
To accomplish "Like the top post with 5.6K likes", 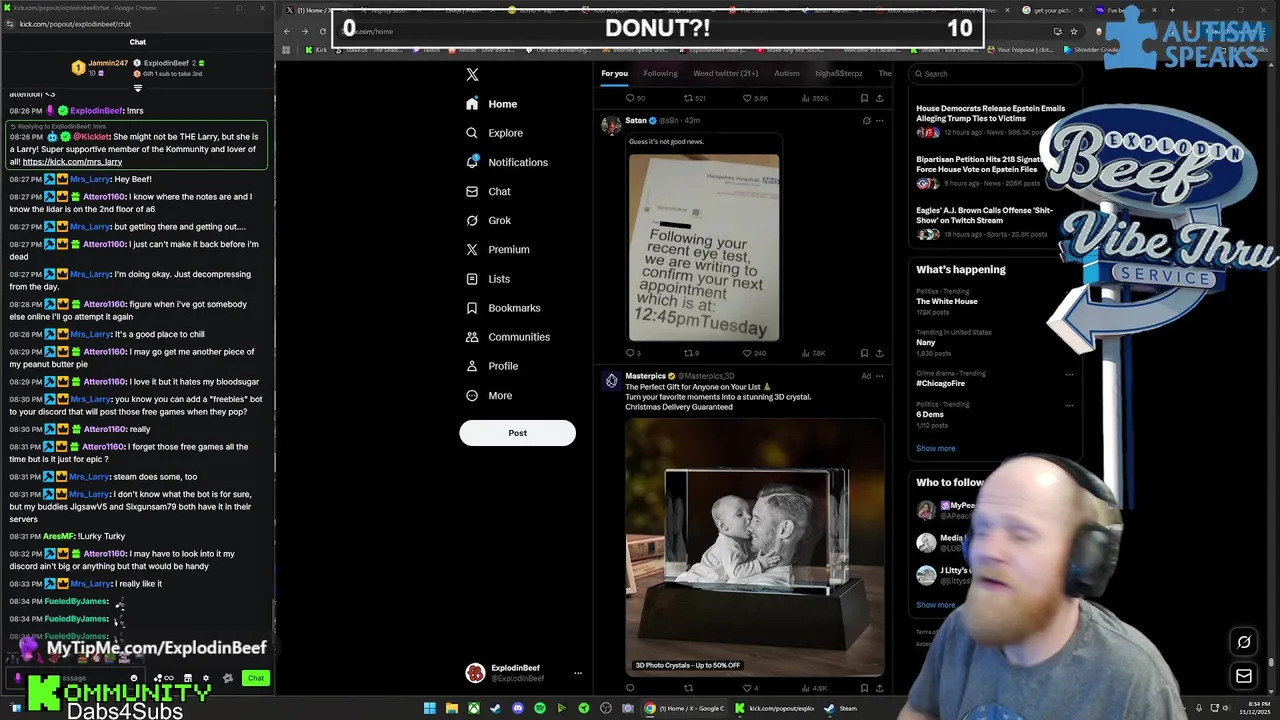I will [x=747, y=98].
